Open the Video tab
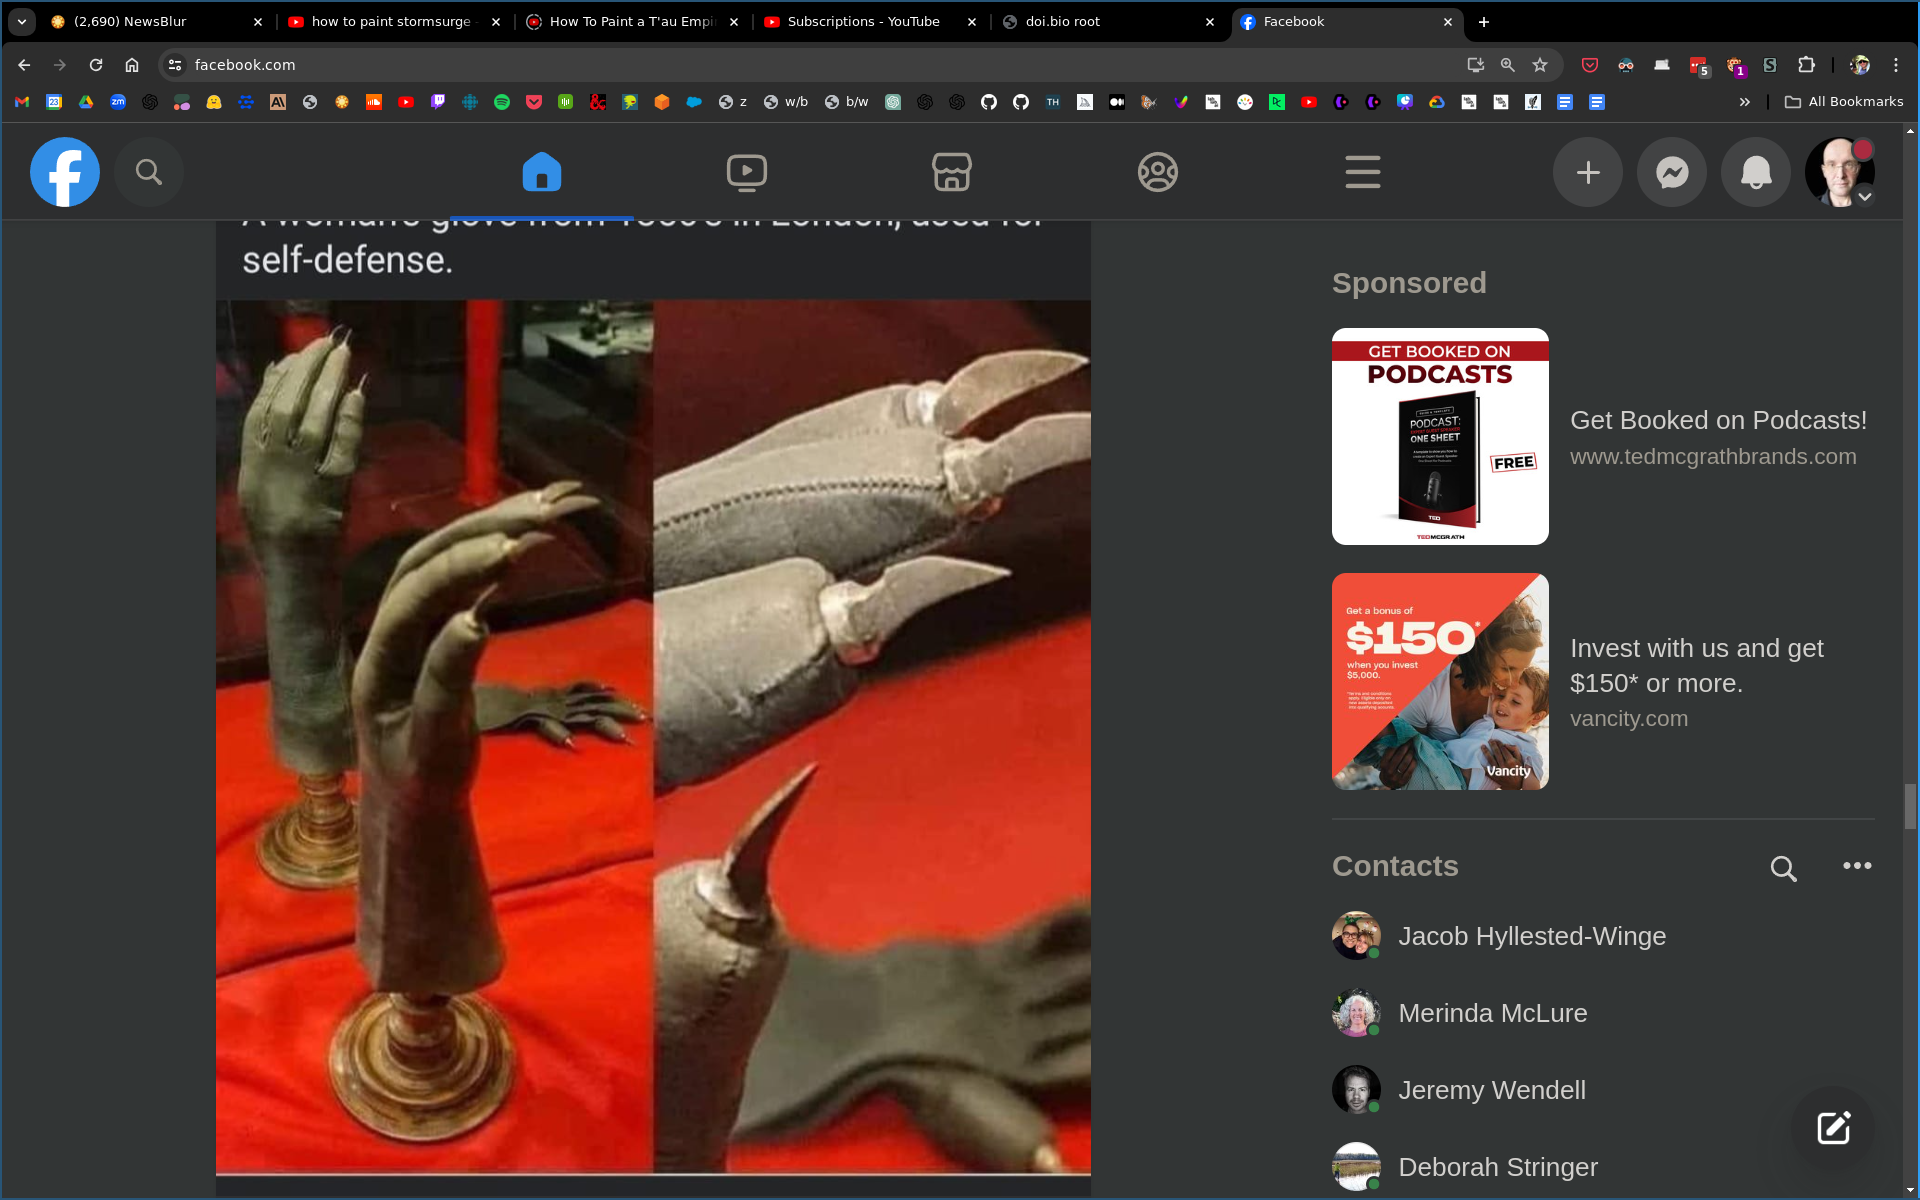1920x1200 pixels. point(746,172)
